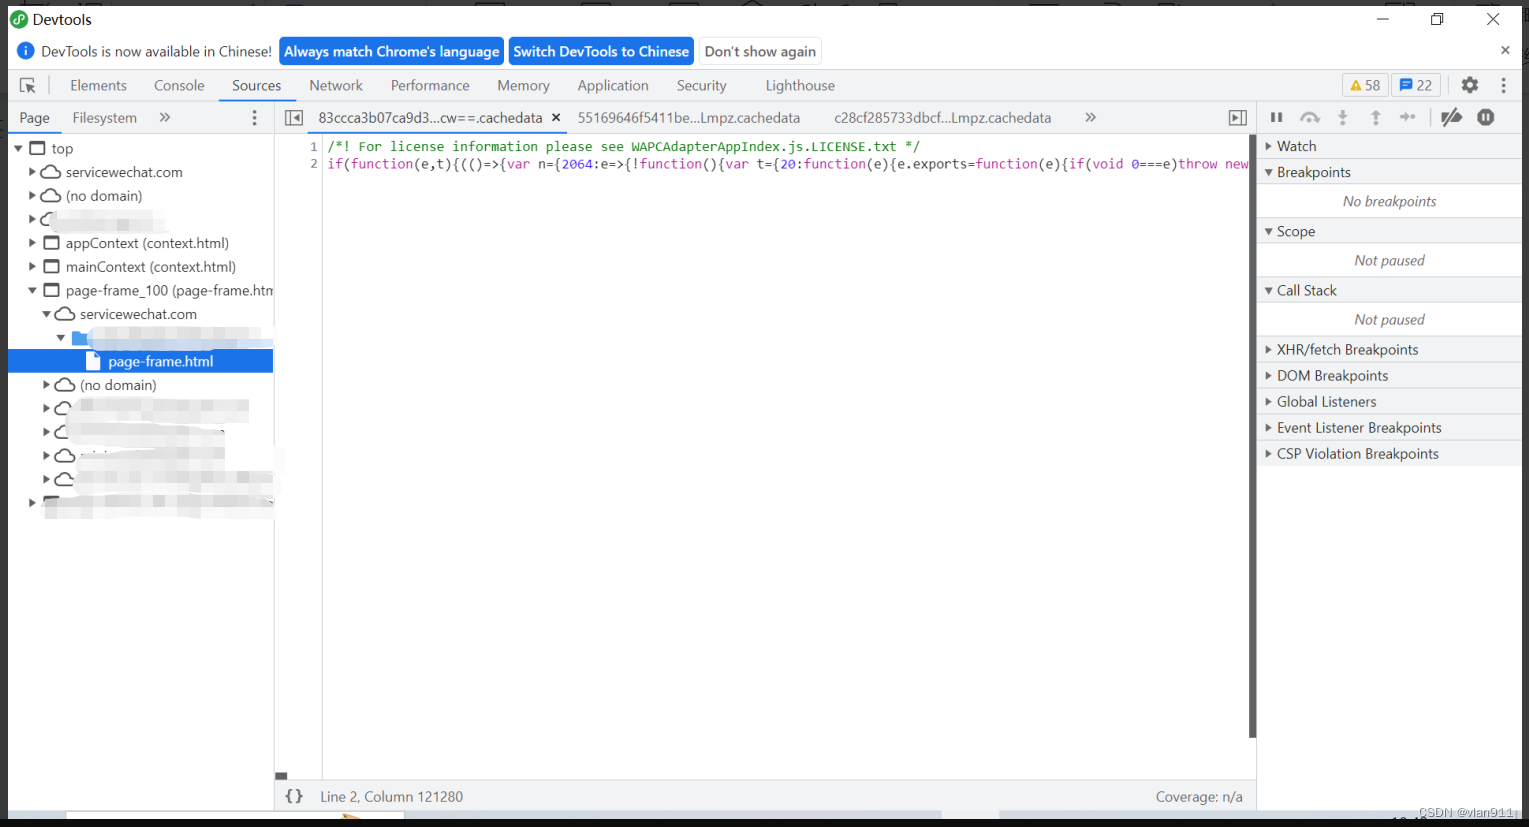Screen dimensions: 1529x827
Task: Open the Application panel
Action: [x=613, y=86]
